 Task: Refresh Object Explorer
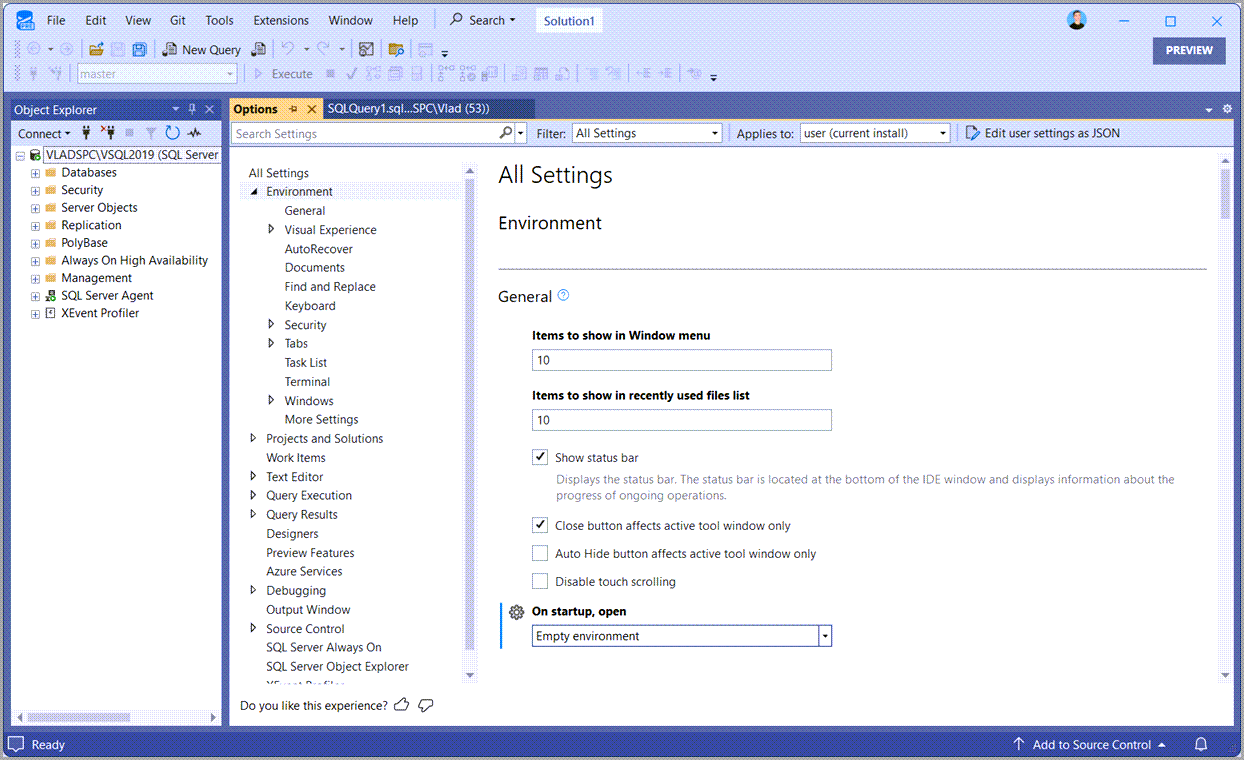[172, 133]
